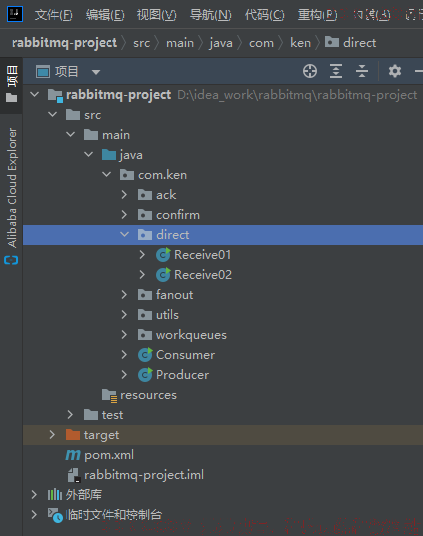Expand the target folder

point(52,434)
